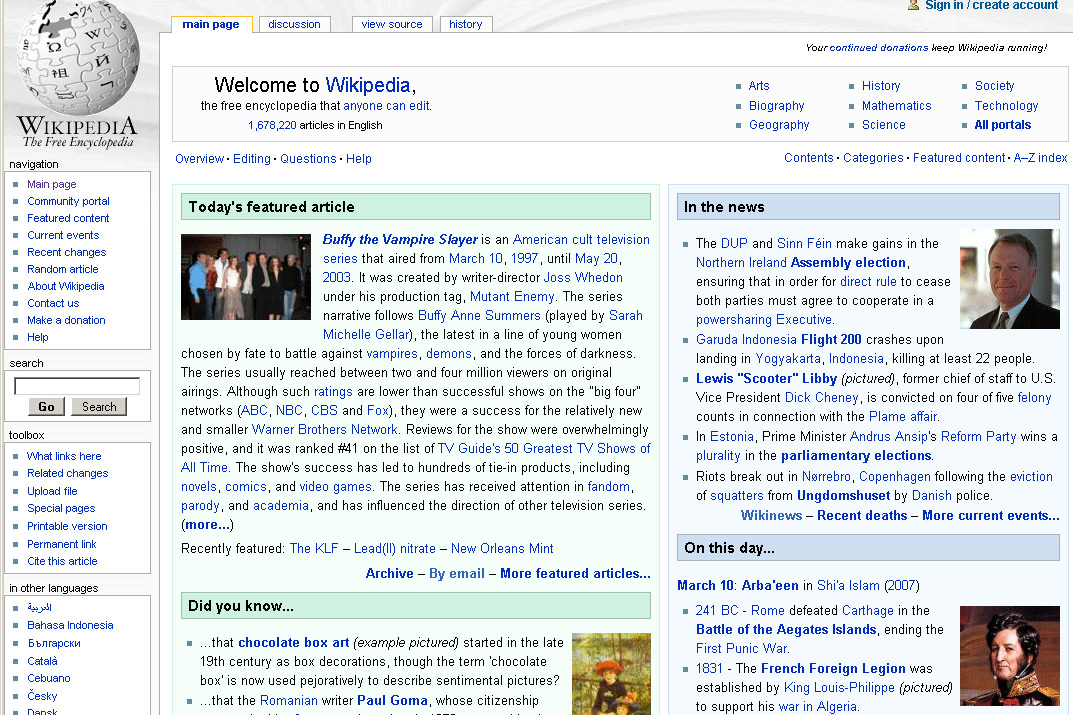Screen dimensions: 1073x715
Task: Open More featured articles
Action: [x=575, y=573]
